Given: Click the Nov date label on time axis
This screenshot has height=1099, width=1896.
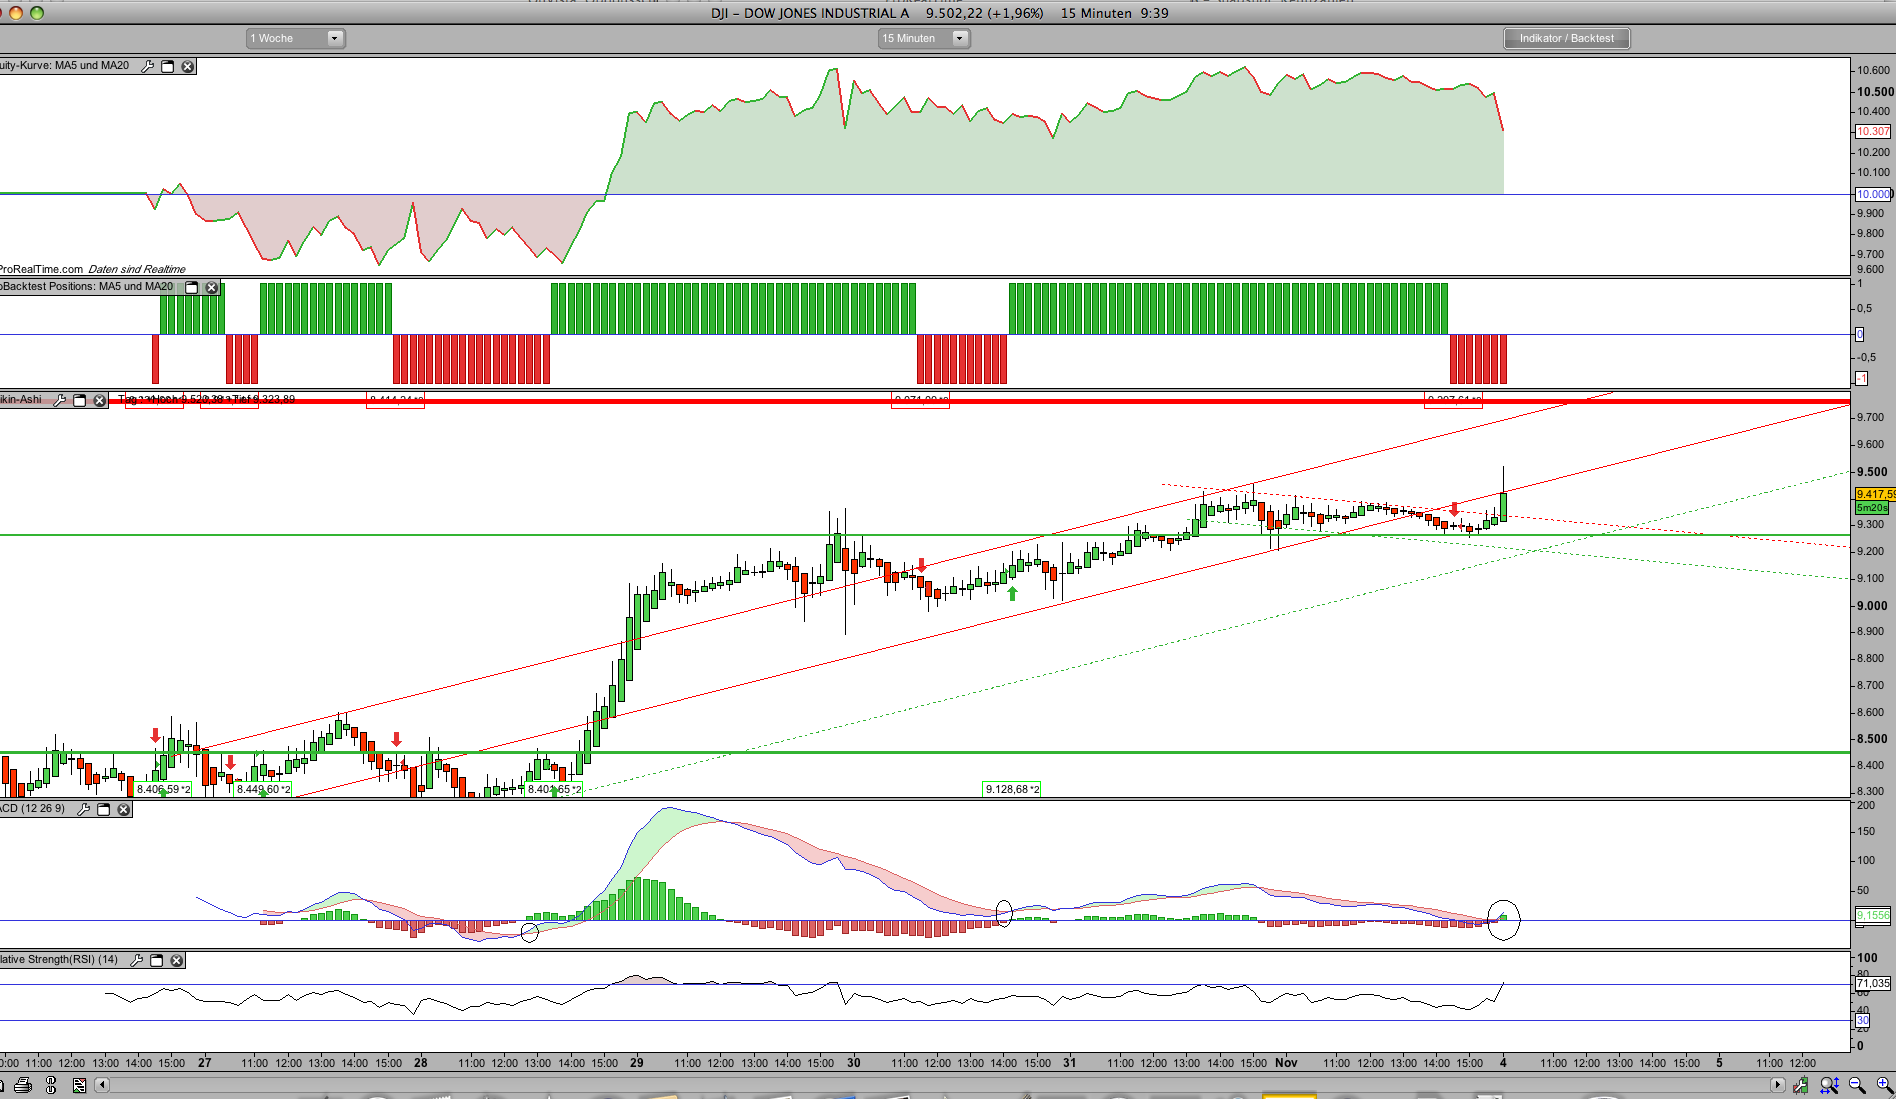Looking at the screenshot, I should point(1286,1063).
